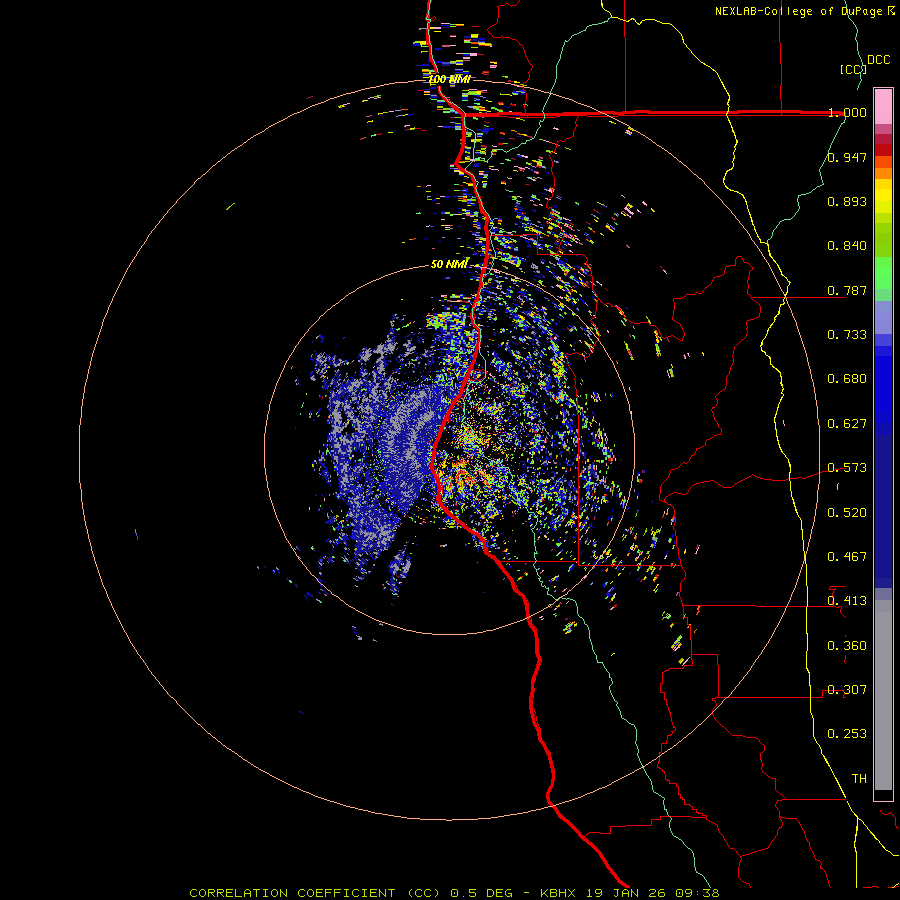Click the DCC label above the scale

pos(879,60)
